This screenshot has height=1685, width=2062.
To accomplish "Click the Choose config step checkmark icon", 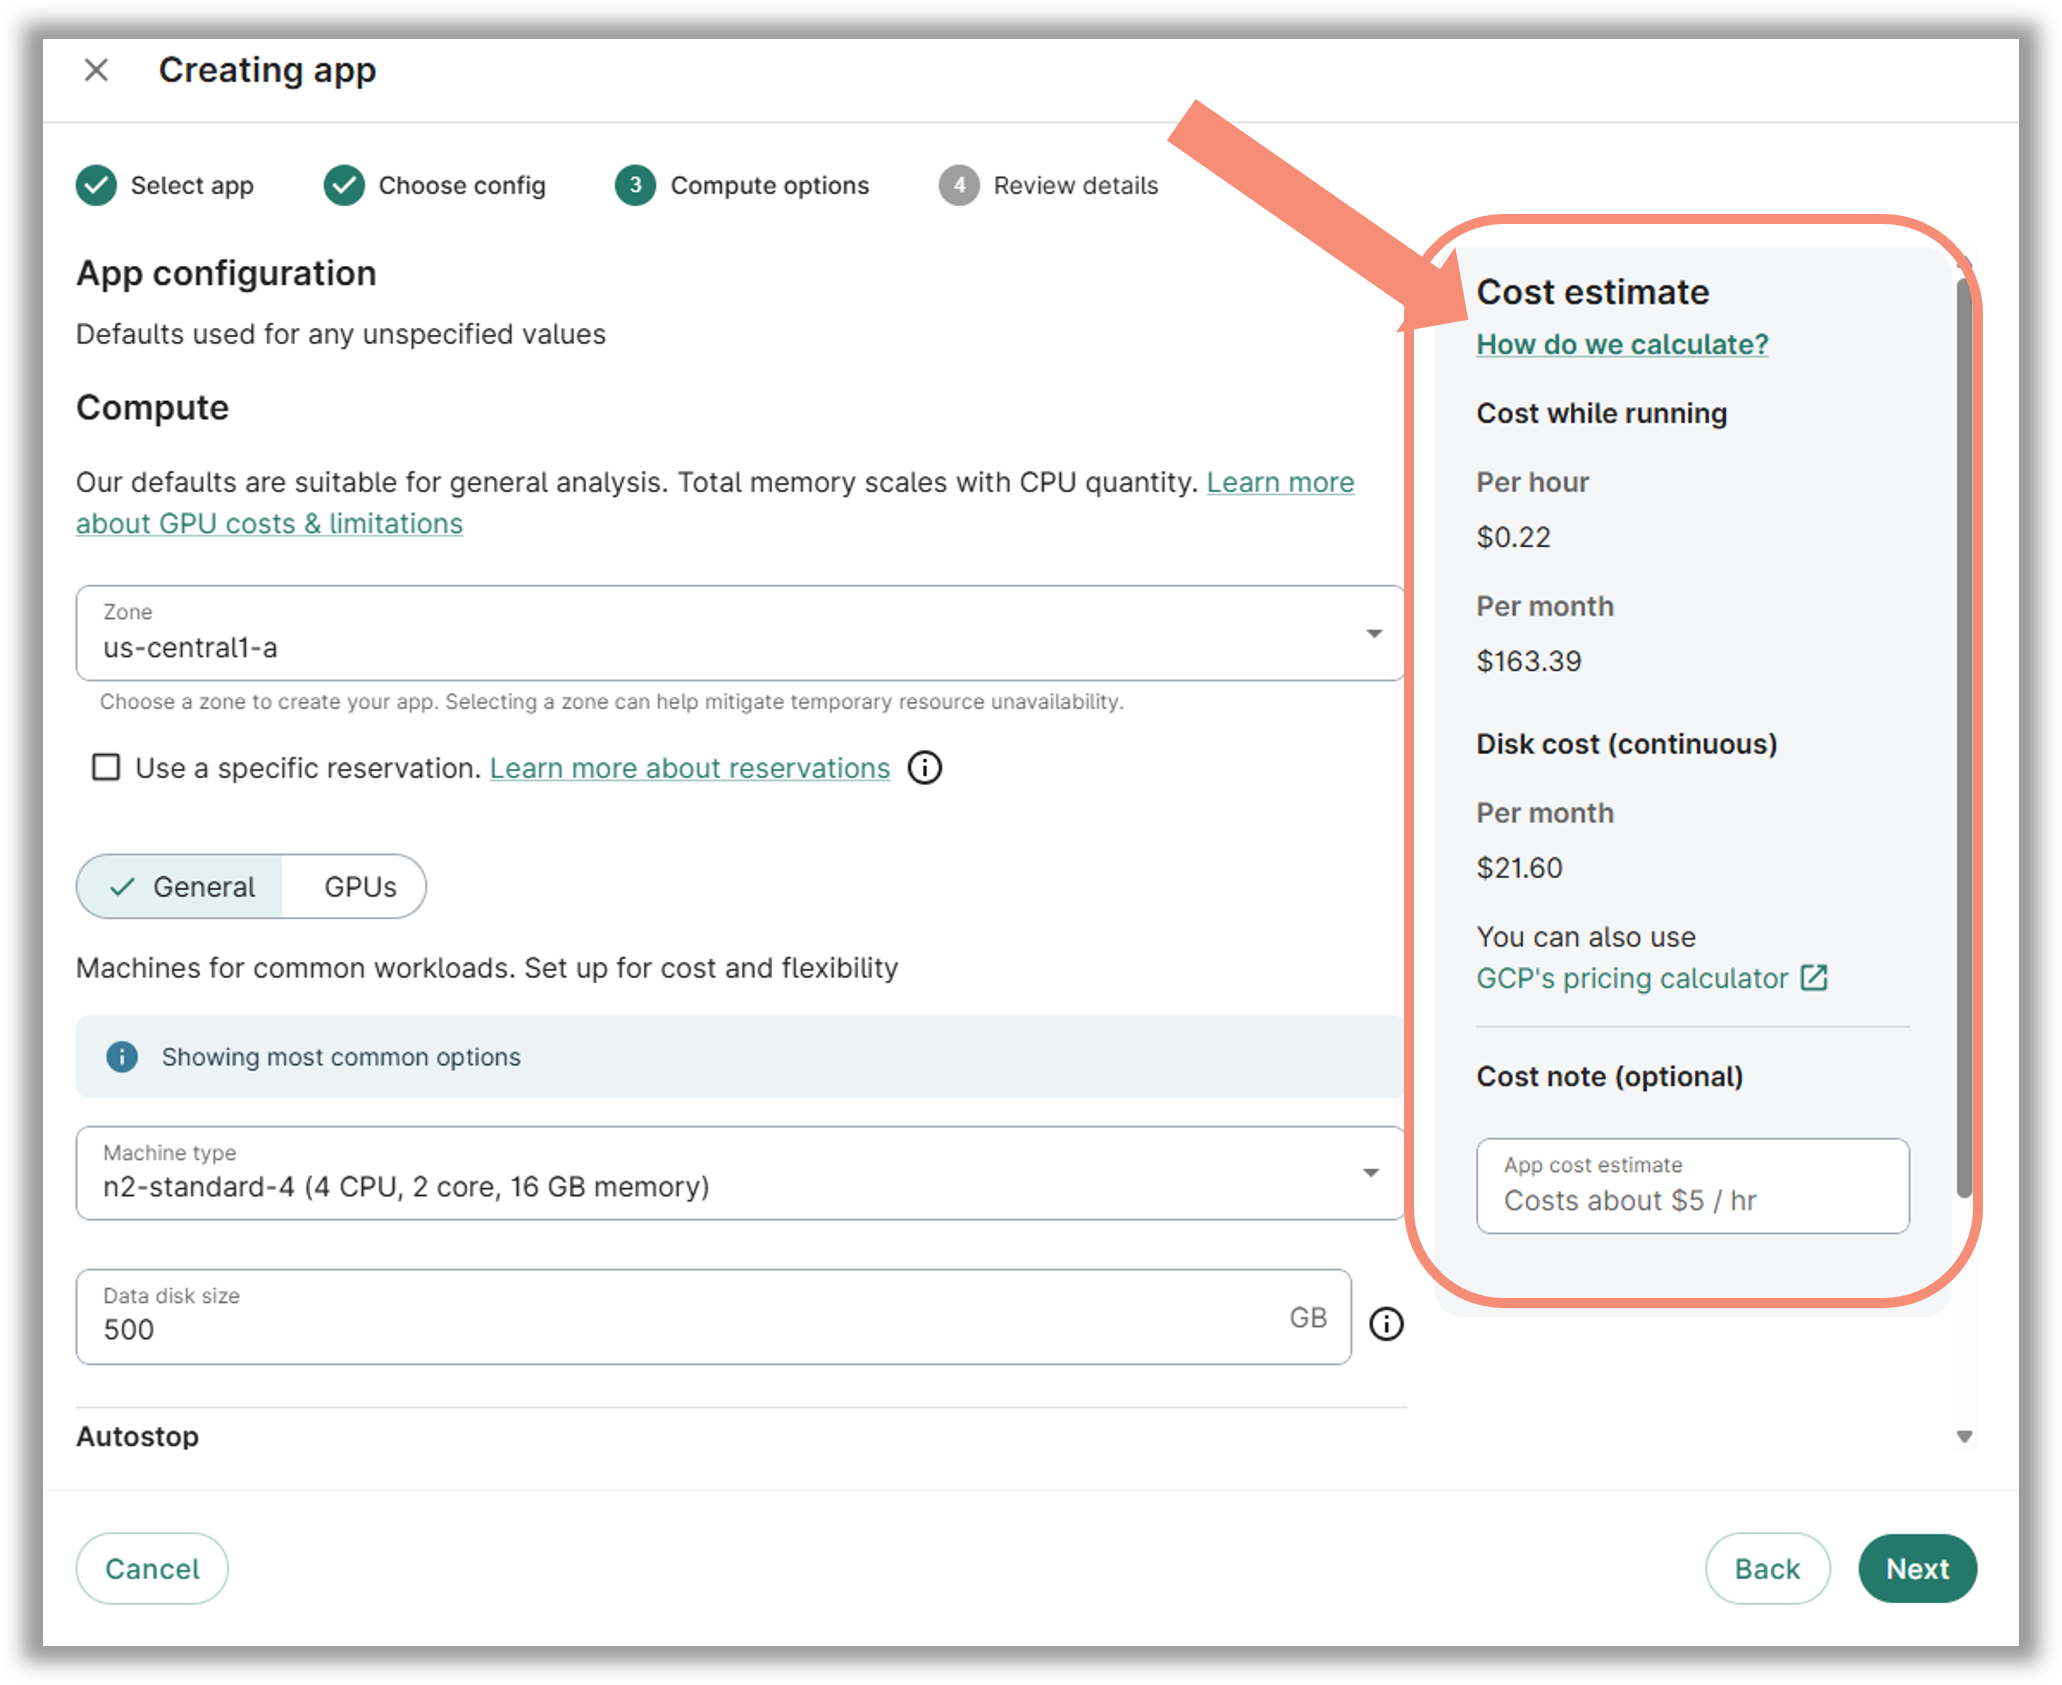I will pos(344,185).
